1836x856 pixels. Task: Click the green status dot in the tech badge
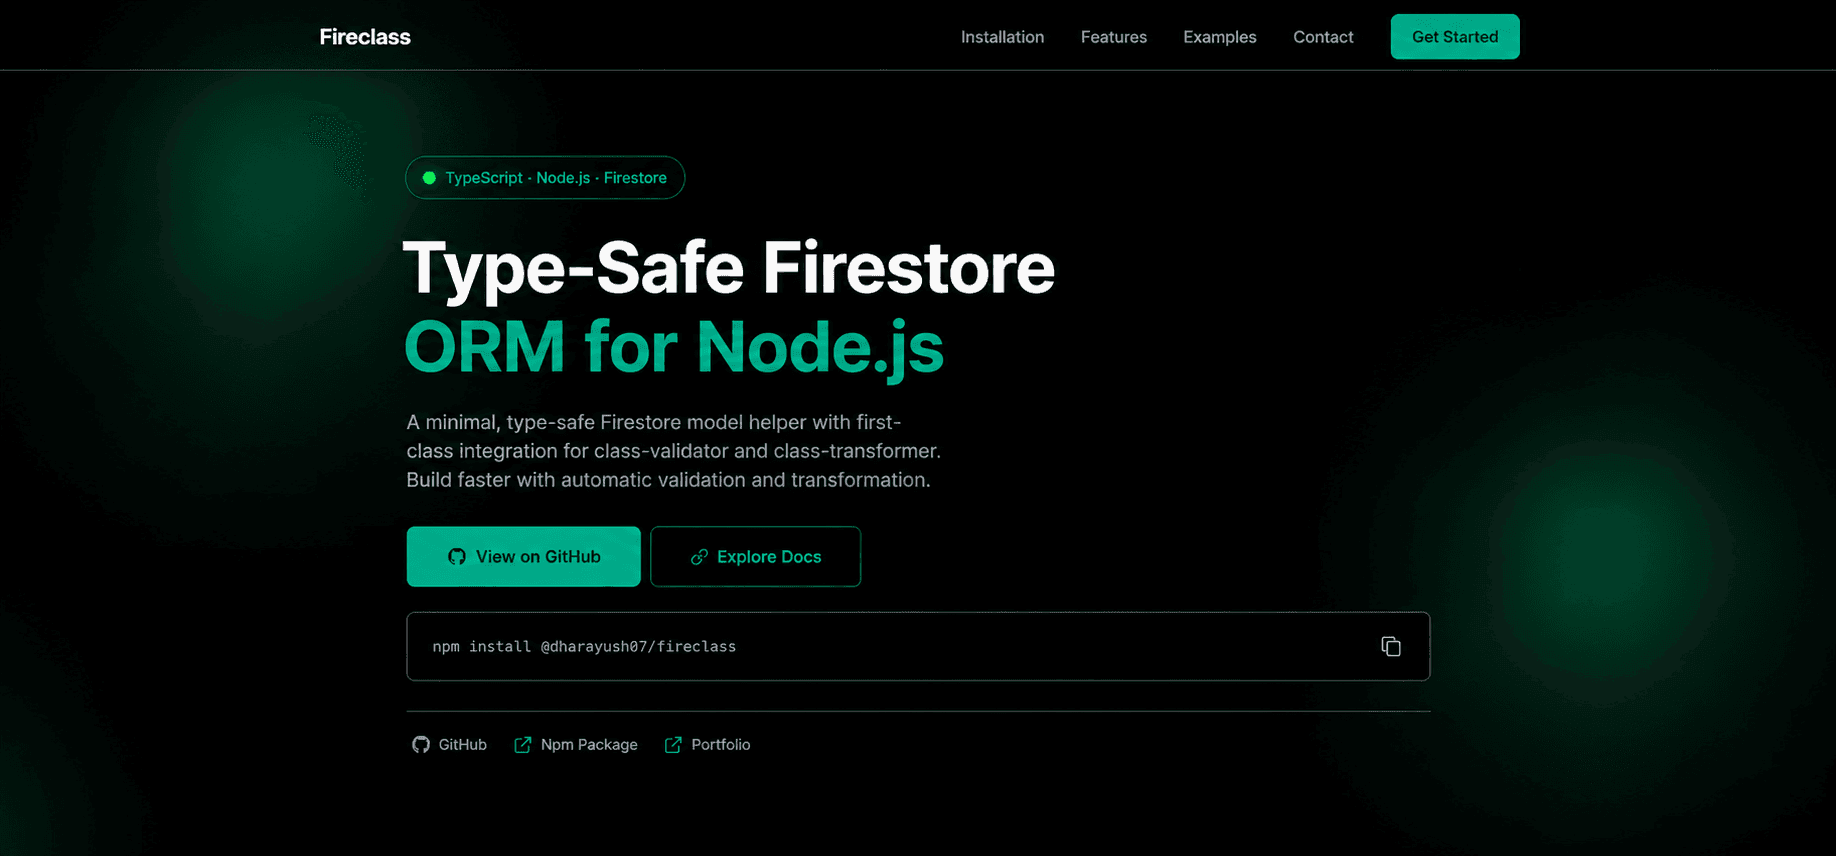tap(429, 178)
